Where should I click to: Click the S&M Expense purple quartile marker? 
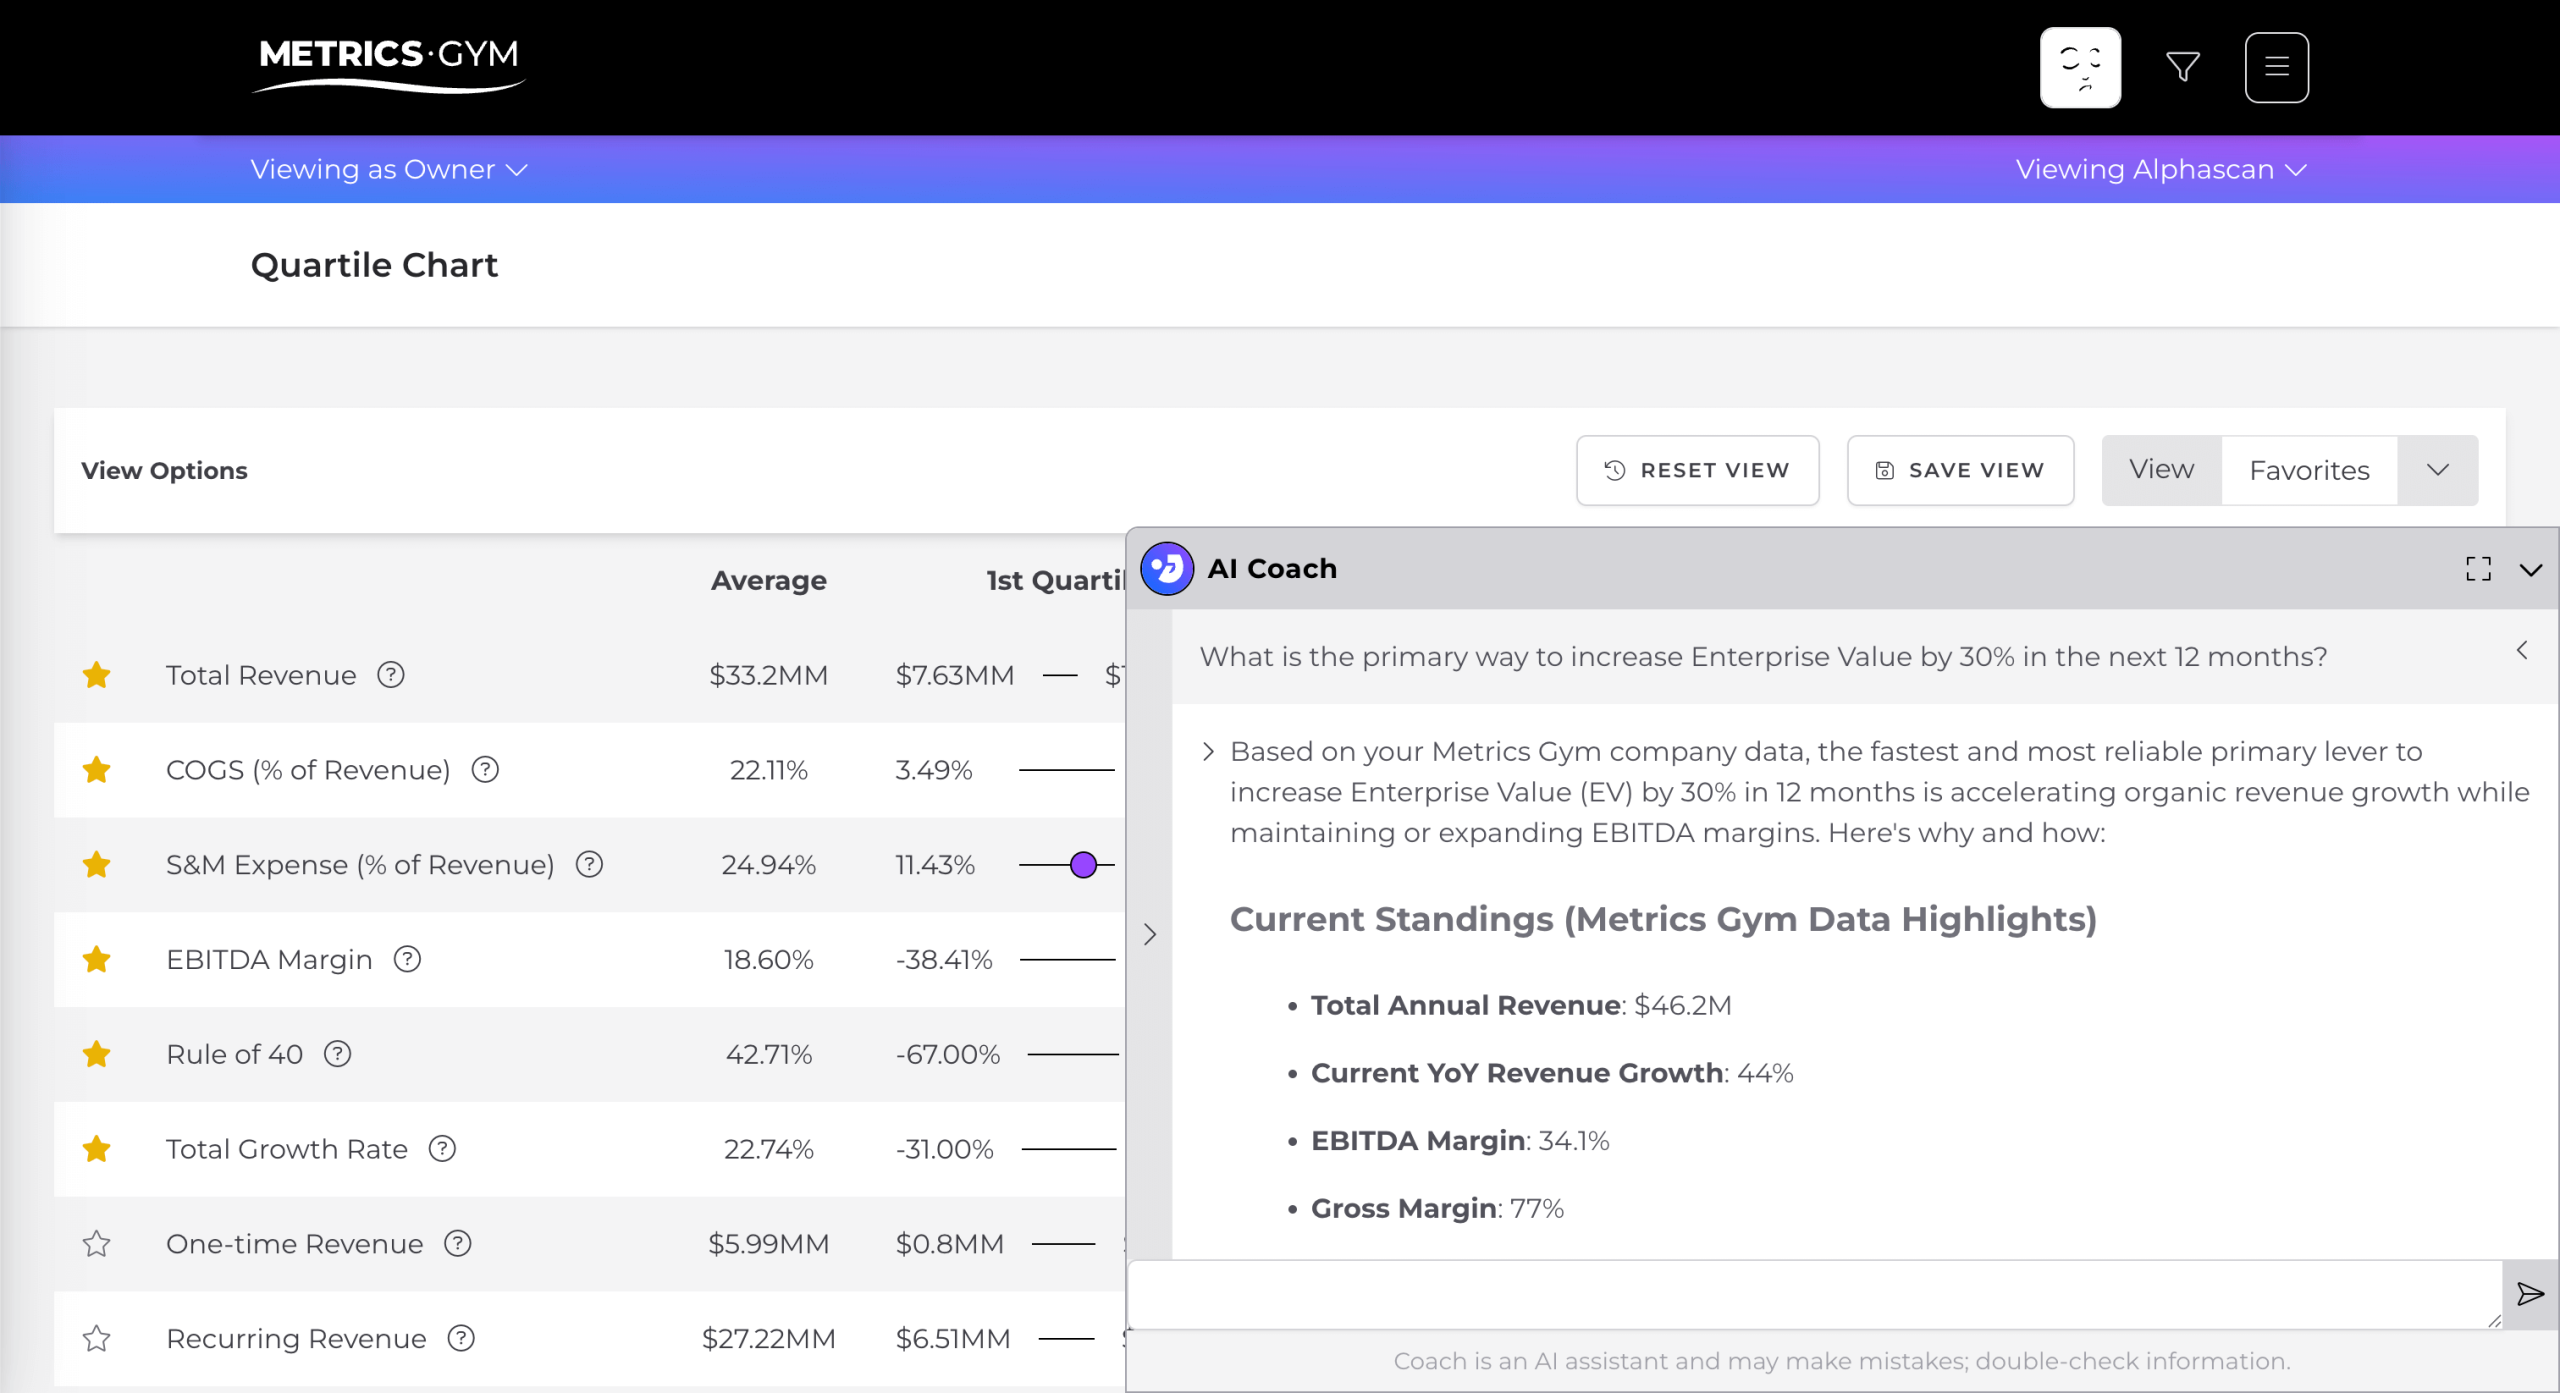1083,865
